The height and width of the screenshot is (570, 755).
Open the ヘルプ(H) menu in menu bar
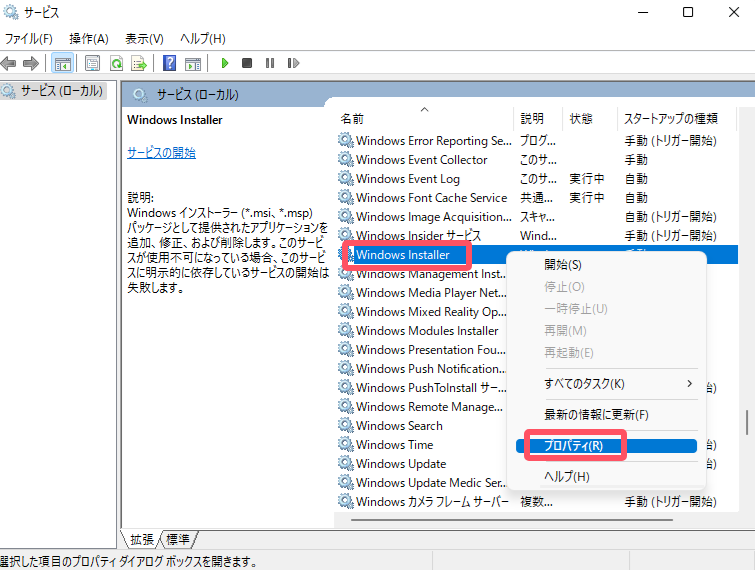pos(203,39)
